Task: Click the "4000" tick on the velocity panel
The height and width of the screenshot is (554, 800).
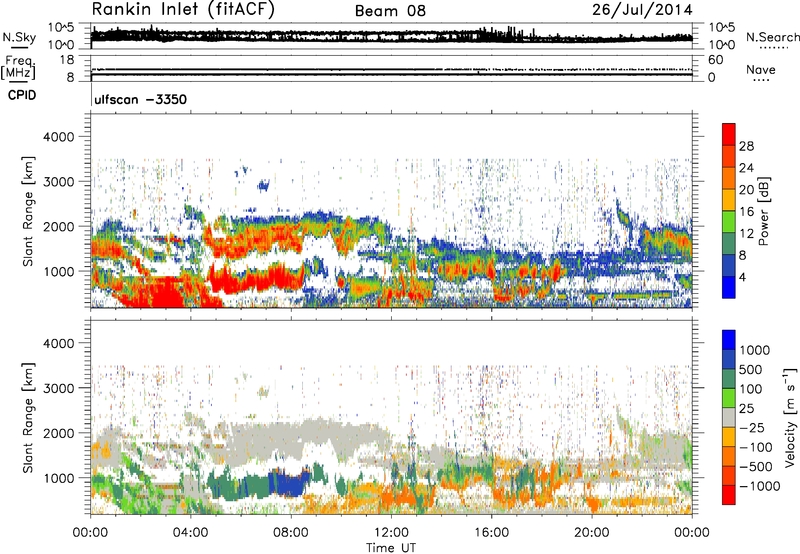Action: click(x=58, y=343)
